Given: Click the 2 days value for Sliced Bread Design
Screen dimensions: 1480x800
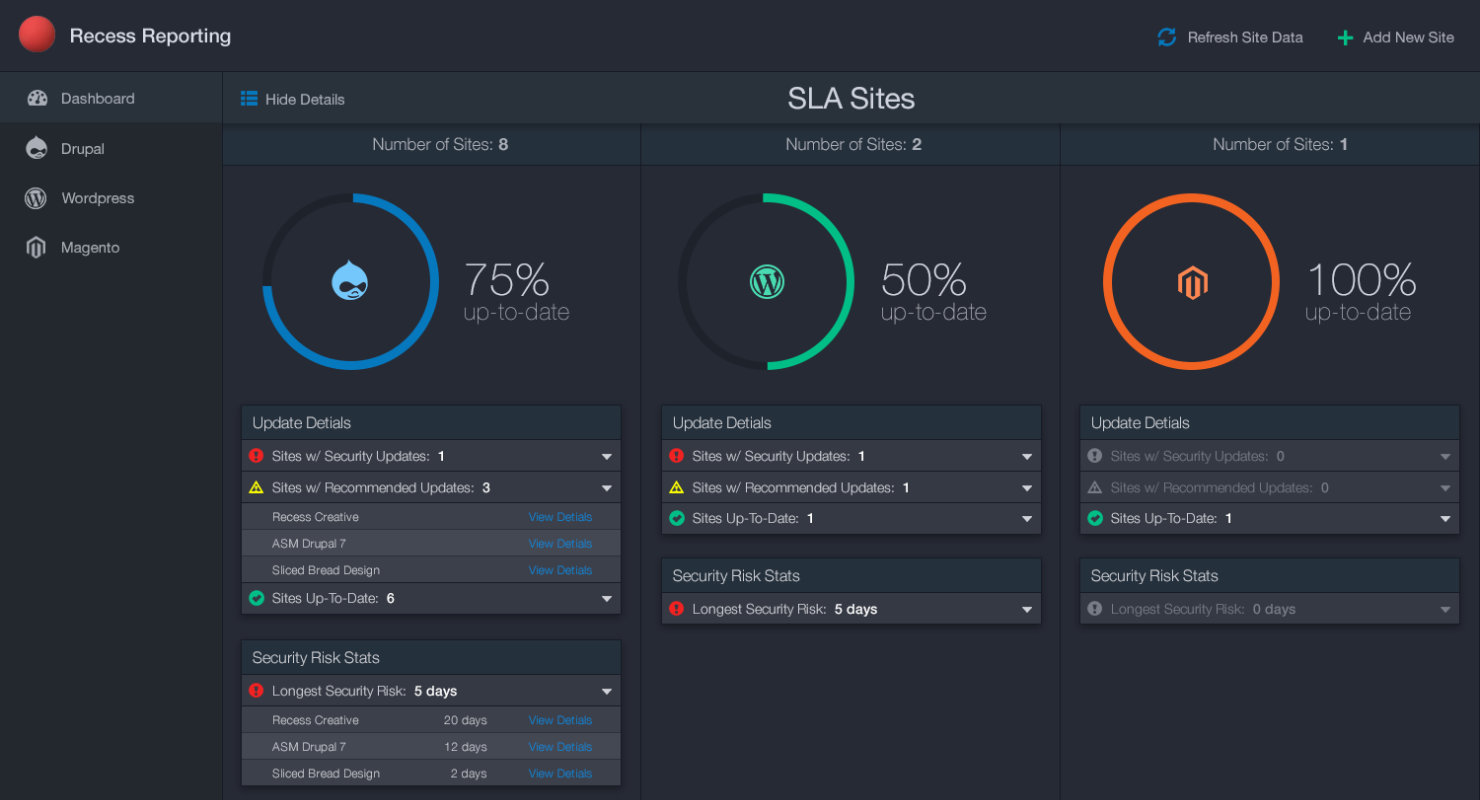Looking at the screenshot, I should click(x=468, y=773).
